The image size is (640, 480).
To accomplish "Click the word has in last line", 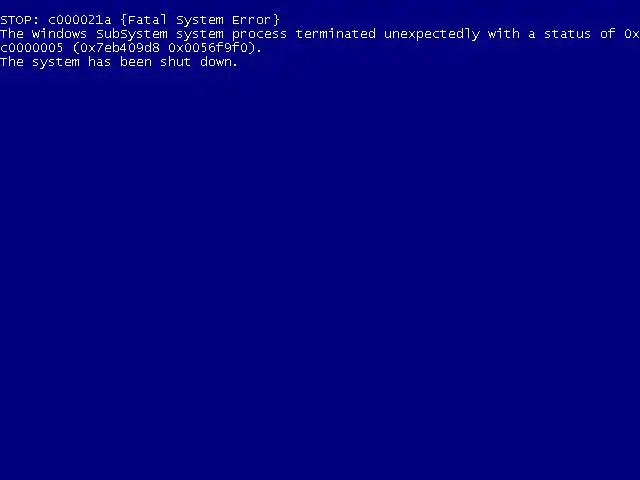I will pos(100,62).
